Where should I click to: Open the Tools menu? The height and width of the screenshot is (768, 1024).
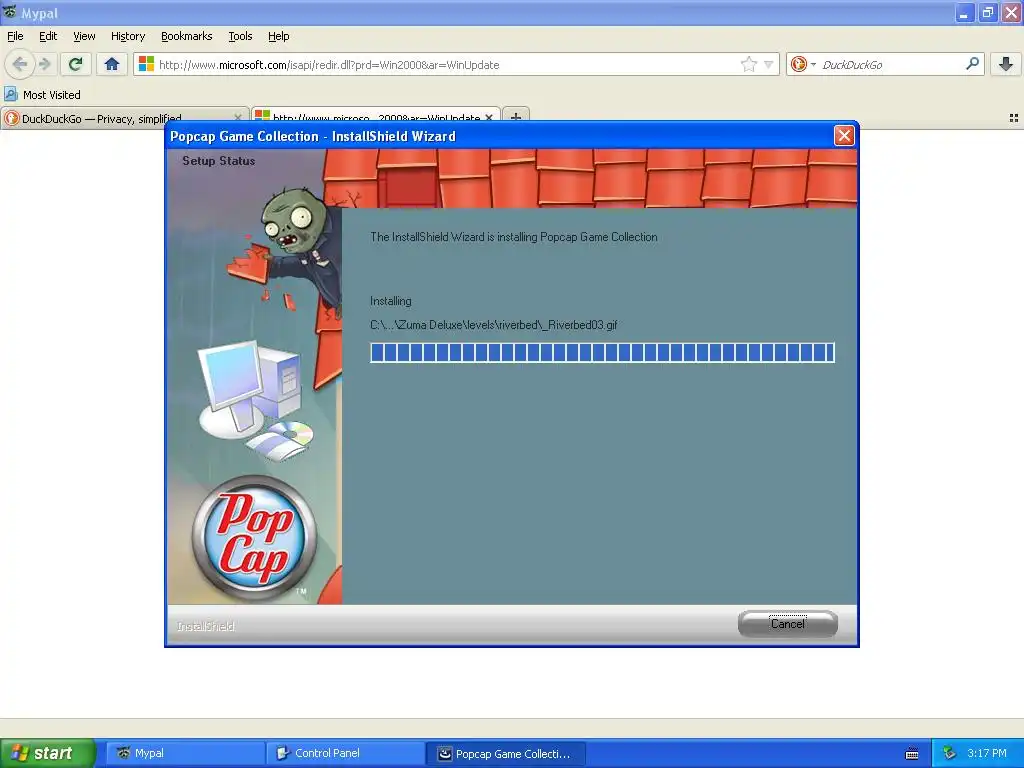[x=240, y=36]
